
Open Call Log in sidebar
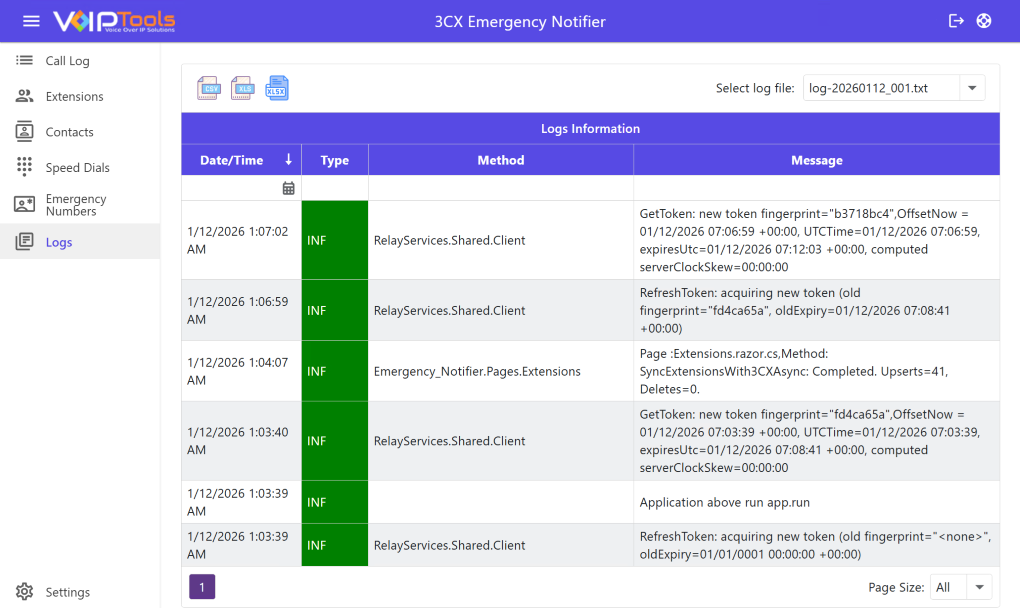(67, 61)
